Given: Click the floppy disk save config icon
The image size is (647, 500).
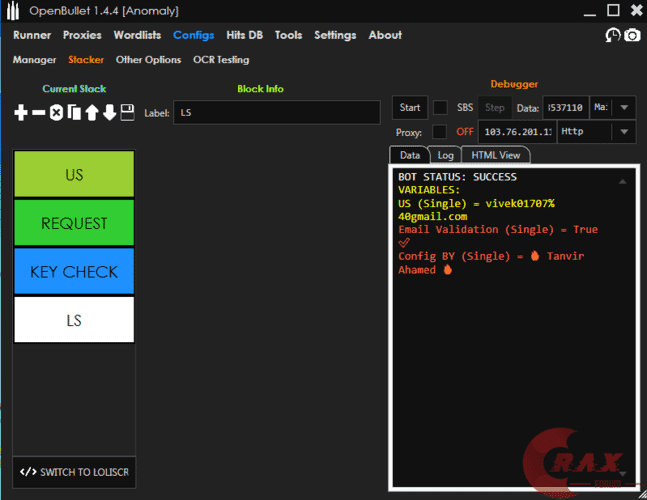Looking at the screenshot, I should [x=127, y=112].
